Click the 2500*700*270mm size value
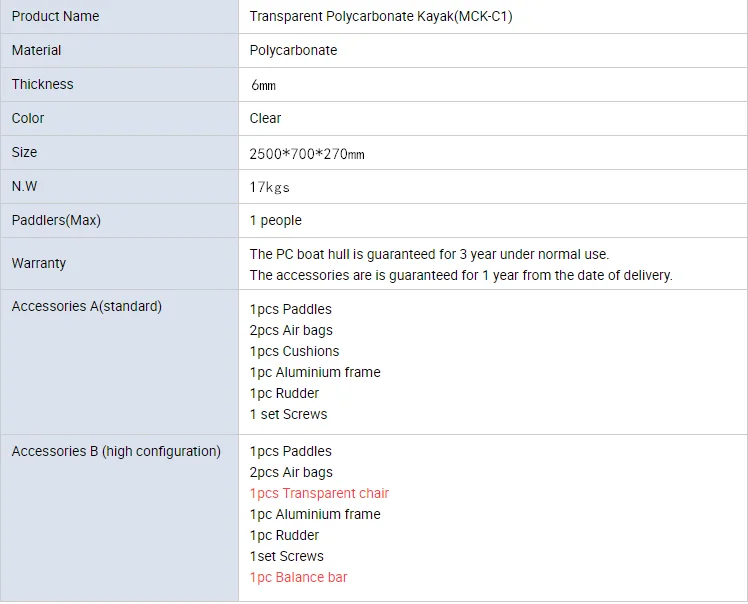 pyautogui.click(x=306, y=154)
